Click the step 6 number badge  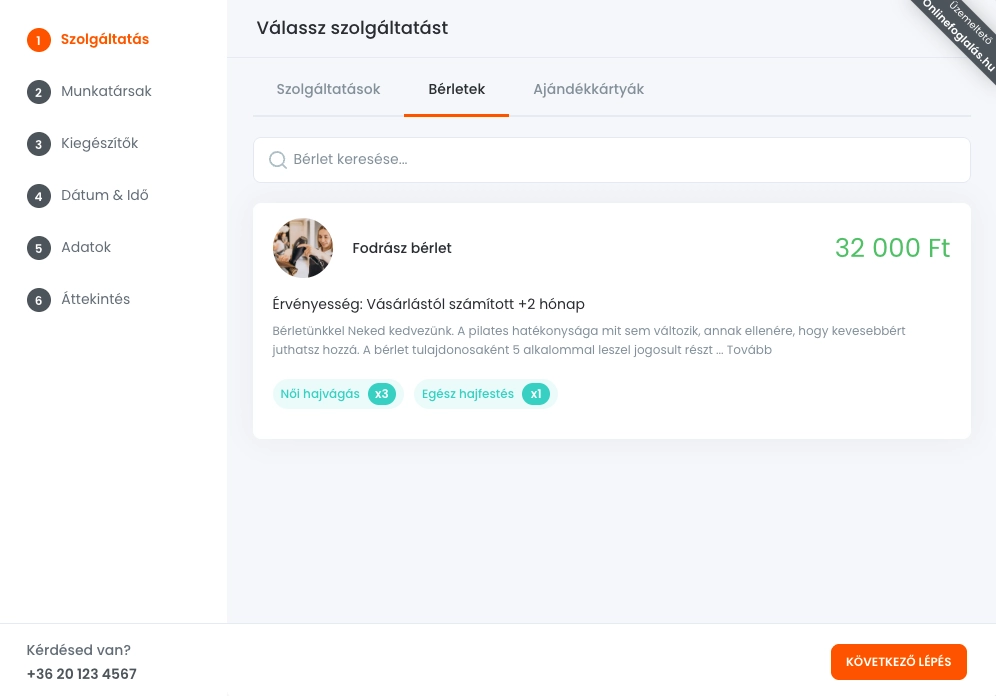click(38, 300)
